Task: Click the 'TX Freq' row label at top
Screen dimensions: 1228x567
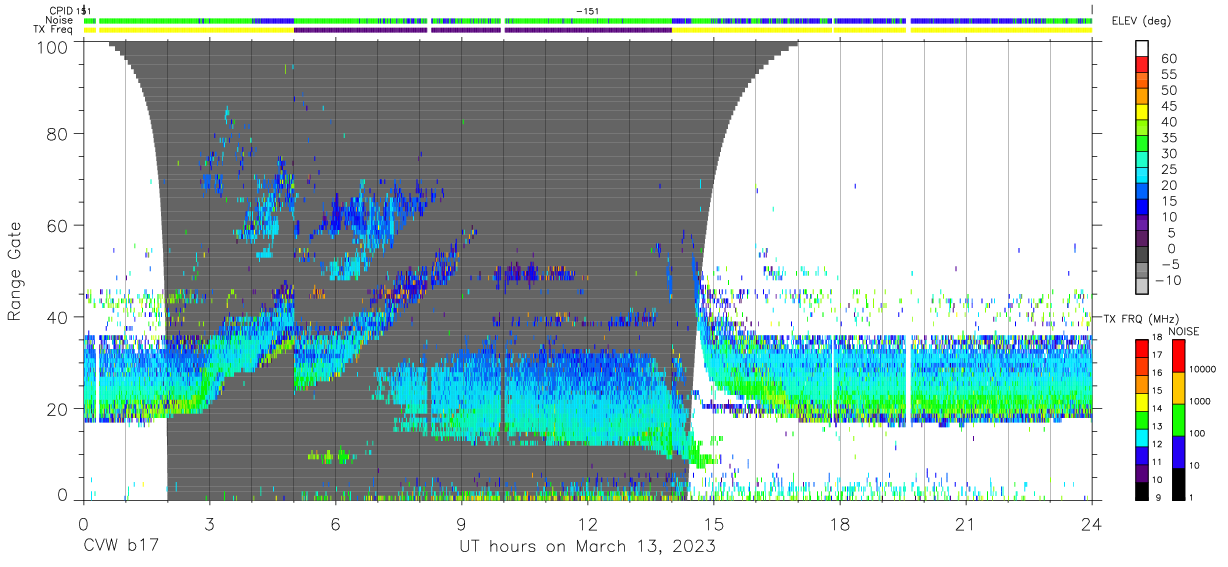Action: click(x=53, y=29)
